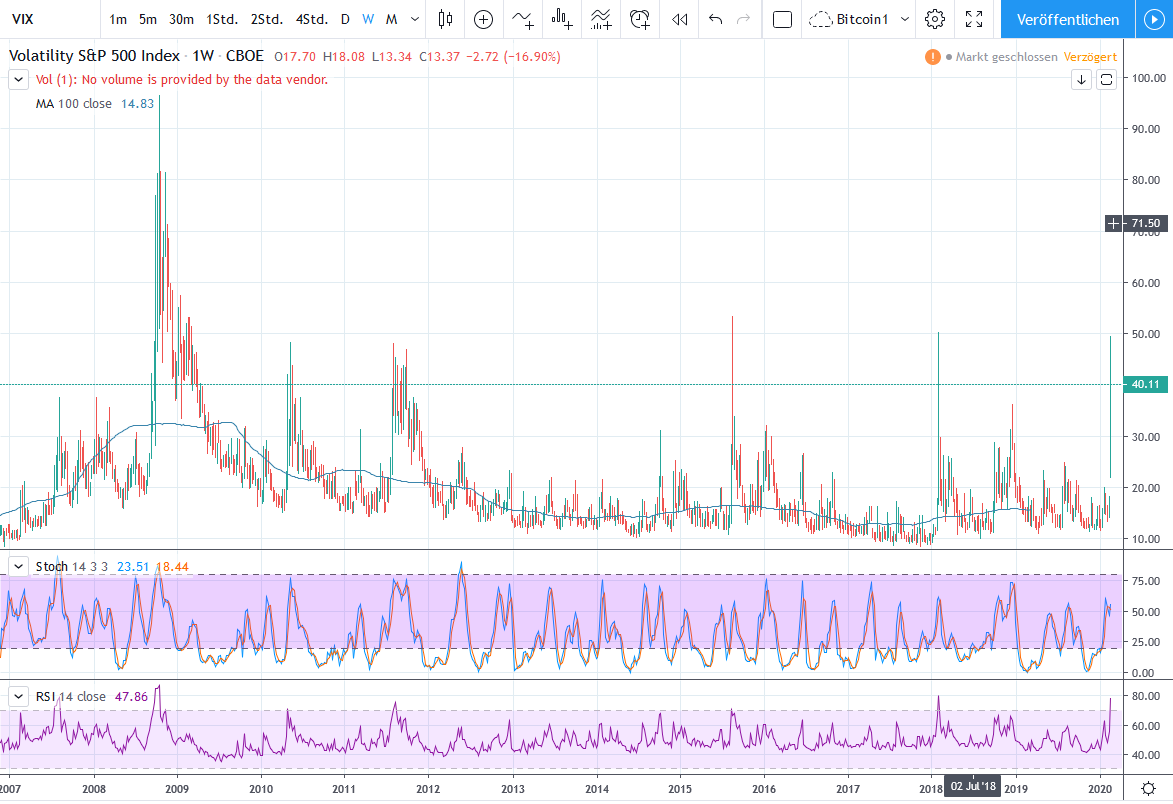
Task: Enter fullscreen mode
Action: (x=974, y=19)
